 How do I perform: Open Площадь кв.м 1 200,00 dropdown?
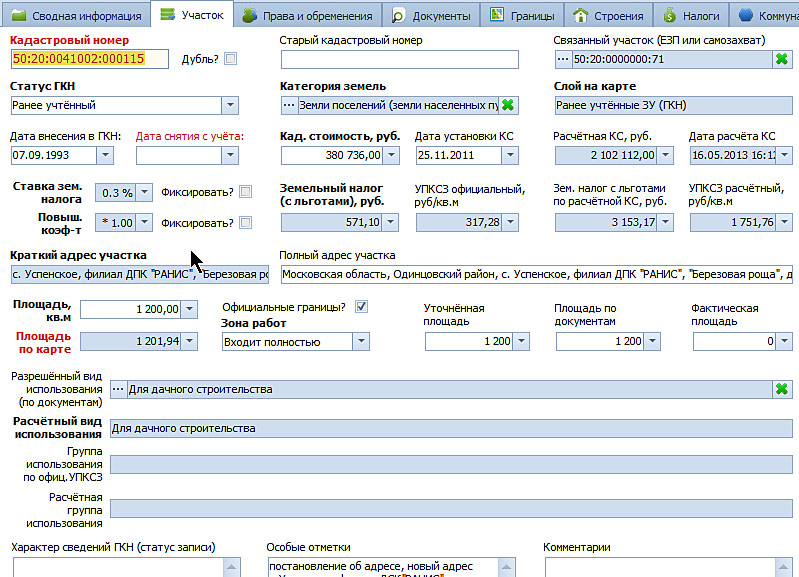point(189,309)
